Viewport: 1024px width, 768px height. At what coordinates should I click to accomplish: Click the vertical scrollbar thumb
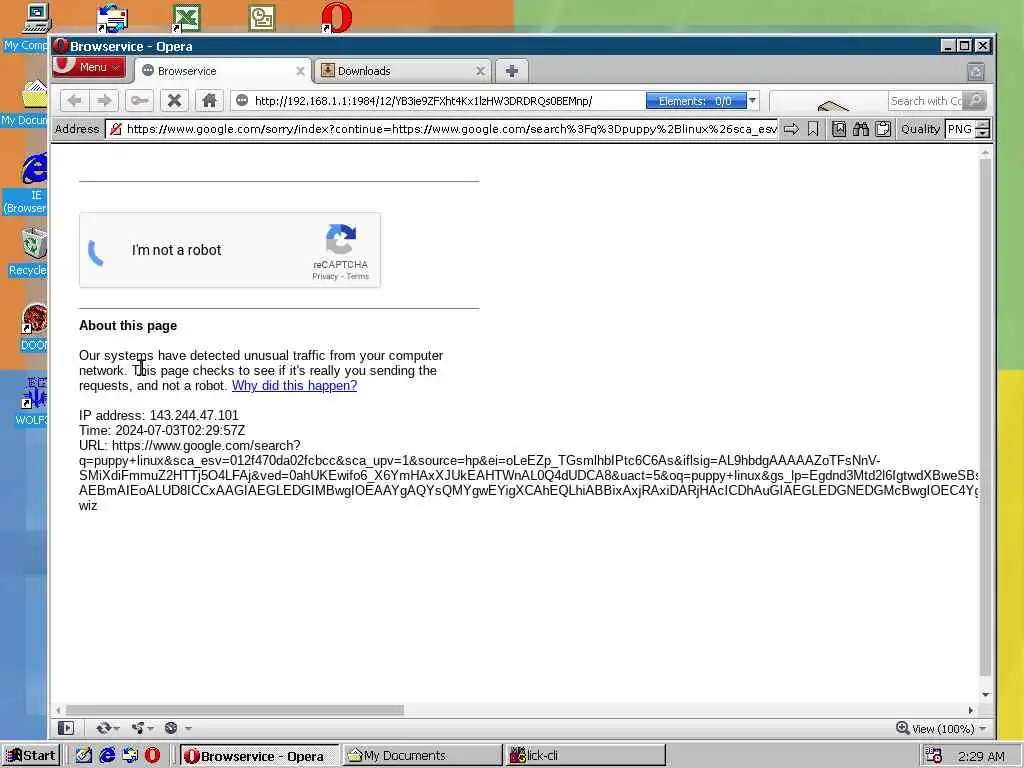[985, 416]
